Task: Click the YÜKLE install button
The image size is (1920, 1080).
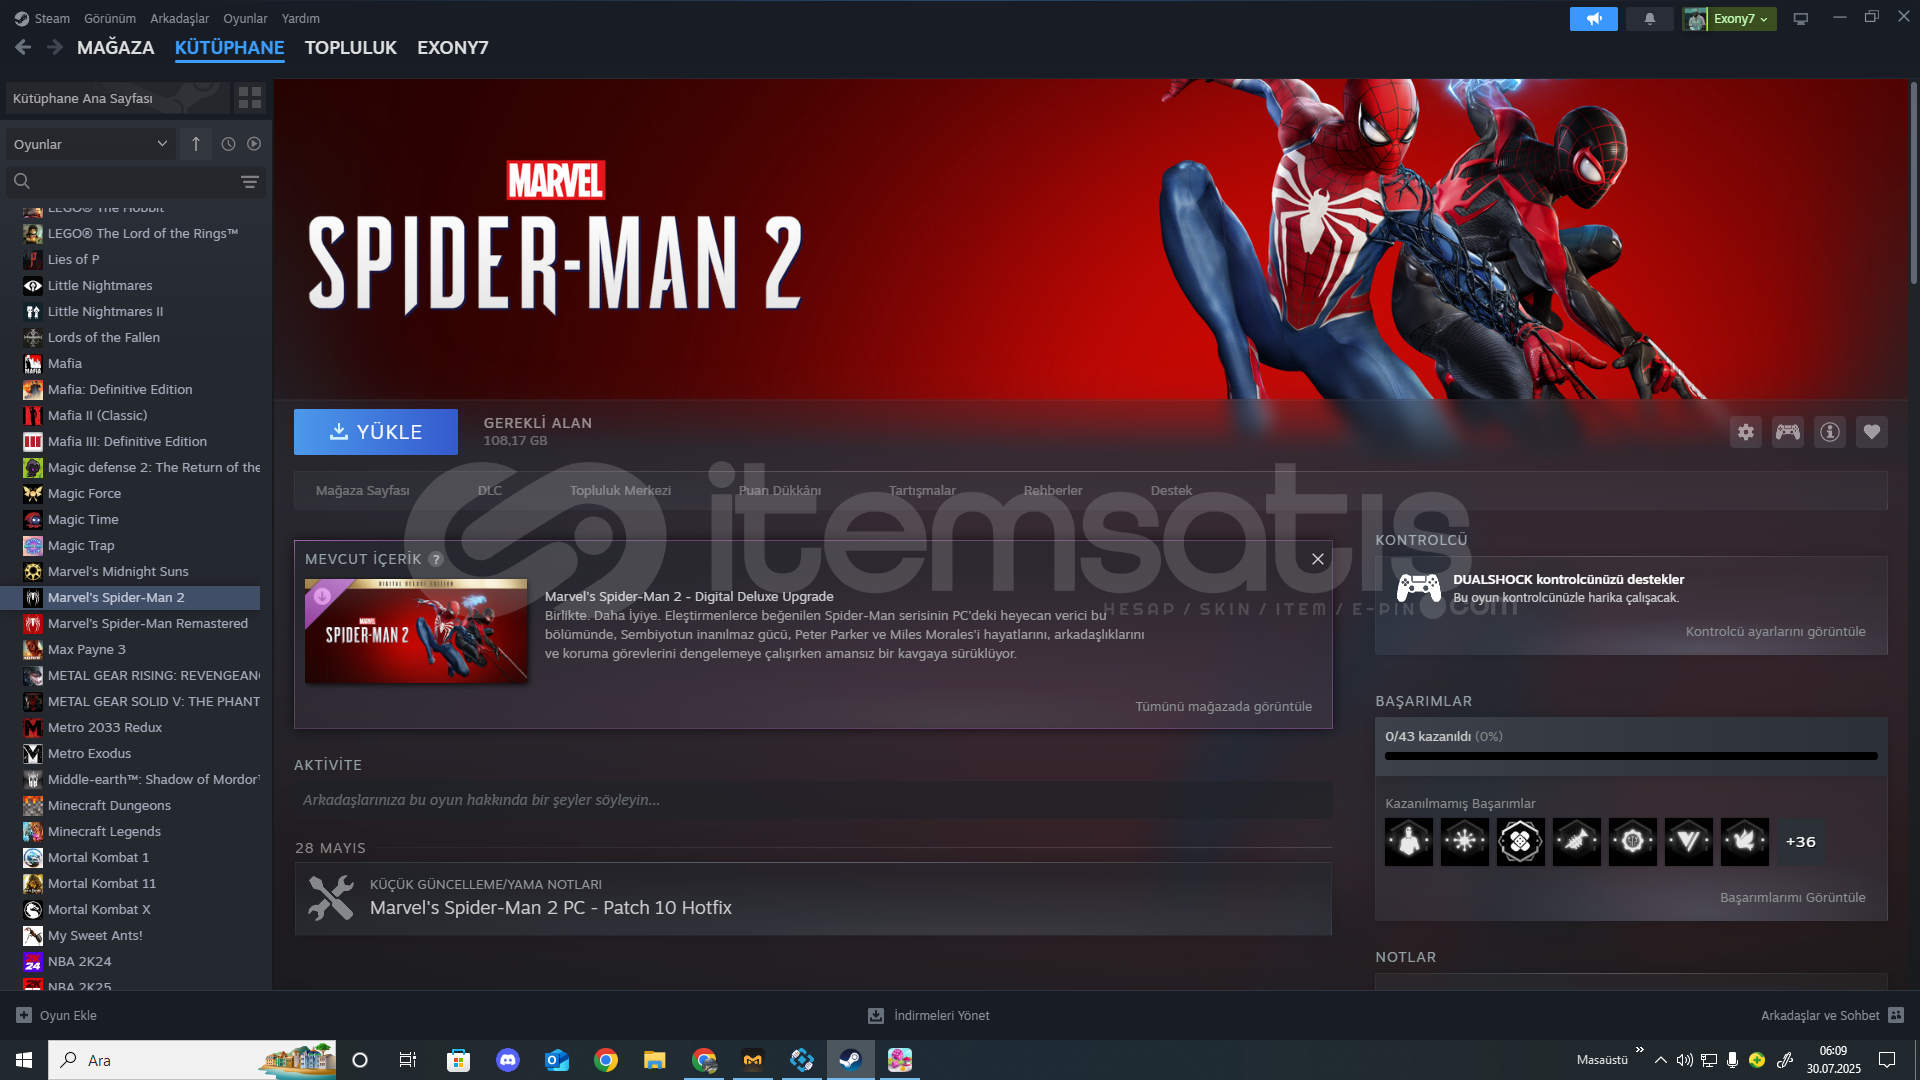Action: 376,432
